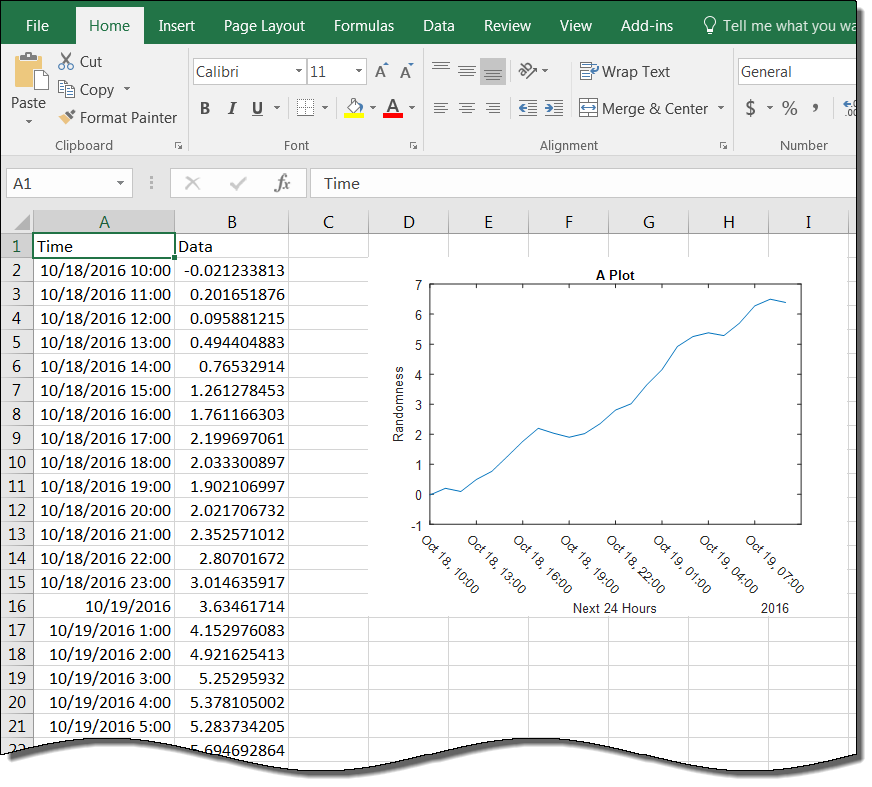
Task: Click the Increase Indent icon
Action: pos(555,109)
